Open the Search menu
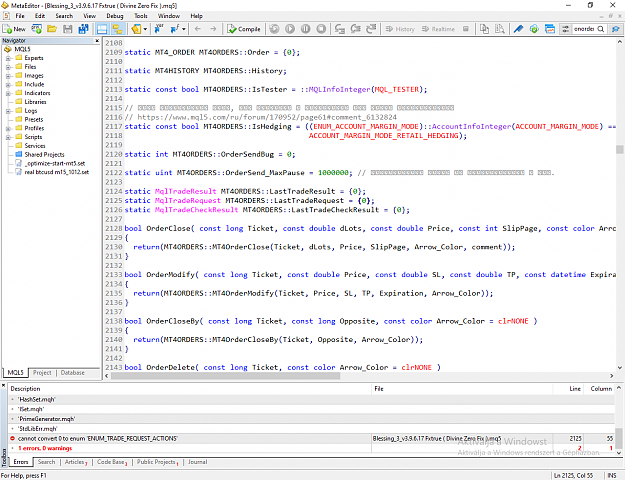Image resolution: width=625 pixels, height=480 pixels. point(64,16)
